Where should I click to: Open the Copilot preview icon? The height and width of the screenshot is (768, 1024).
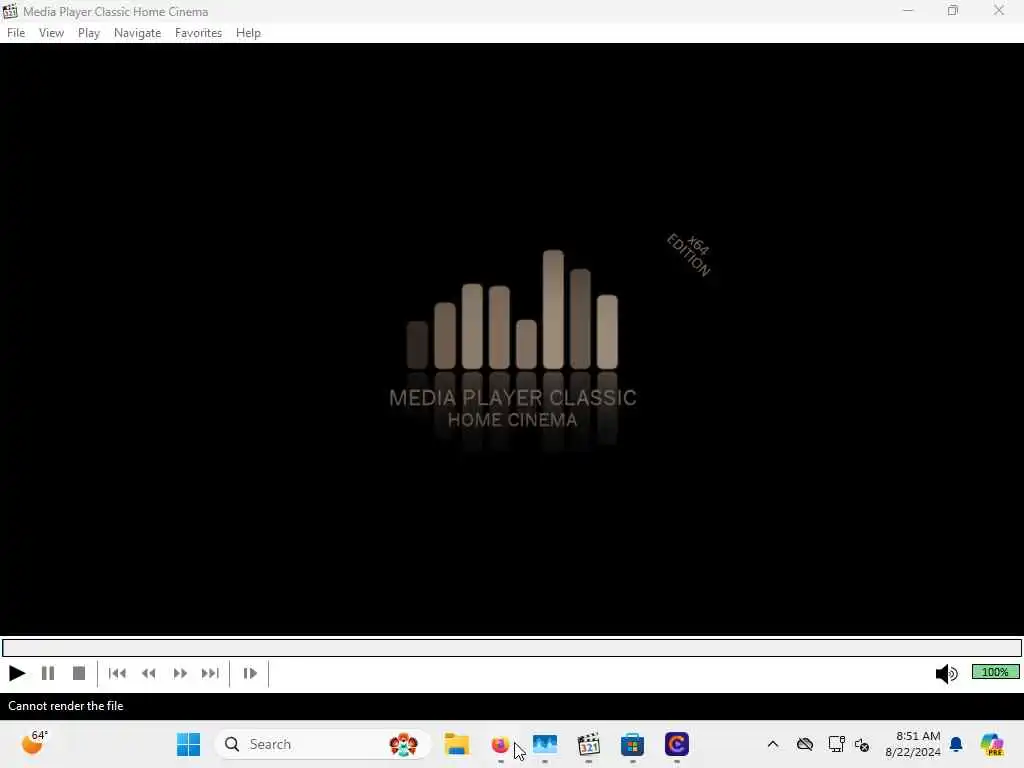coord(991,744)
